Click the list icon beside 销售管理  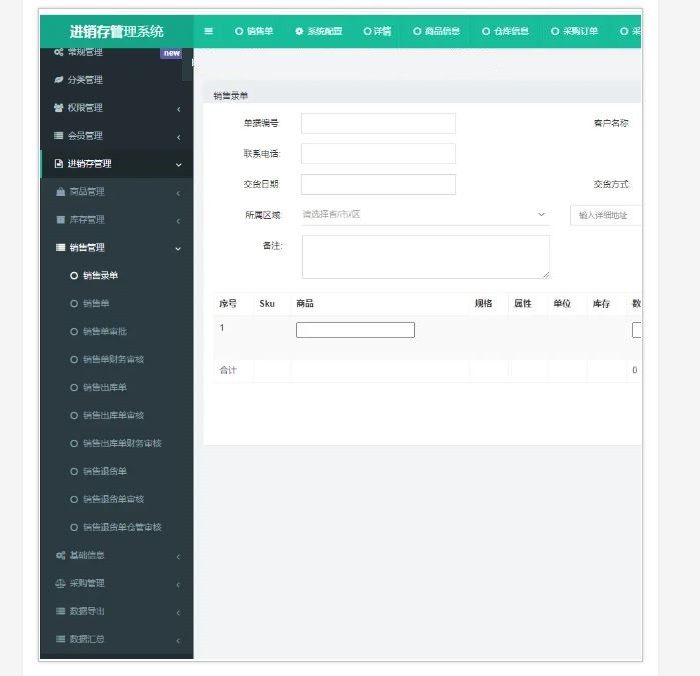pyautogui.click(x=61, y=248)
